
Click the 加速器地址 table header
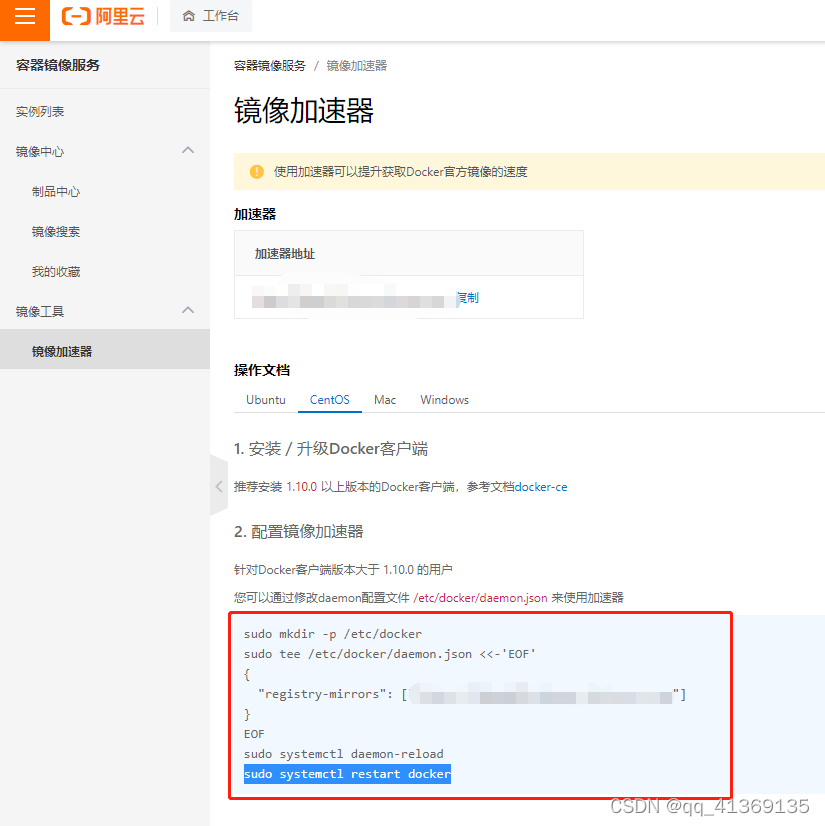(x=285, y=254)
